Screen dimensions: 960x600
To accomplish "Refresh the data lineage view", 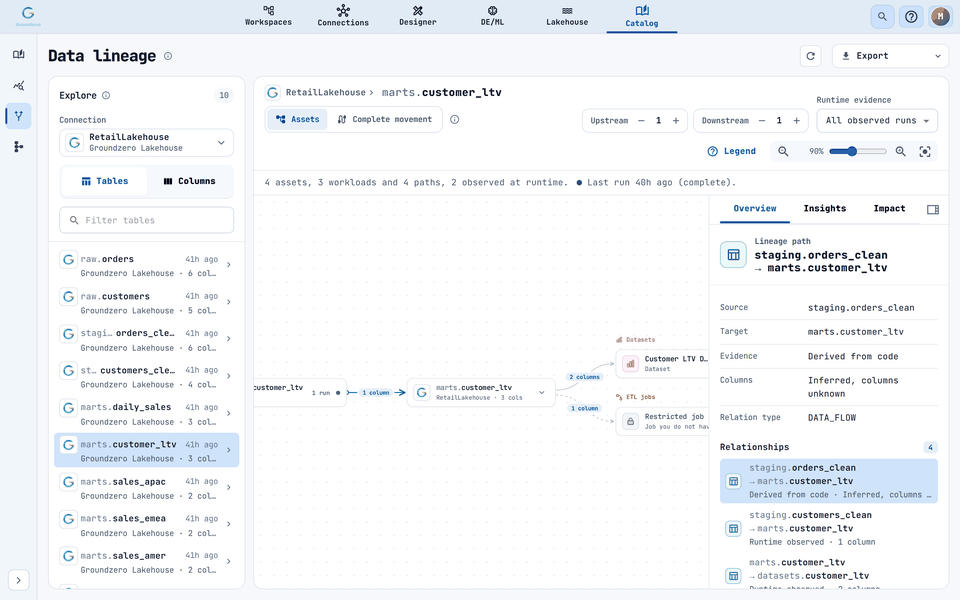I will [x=811, y=56].
